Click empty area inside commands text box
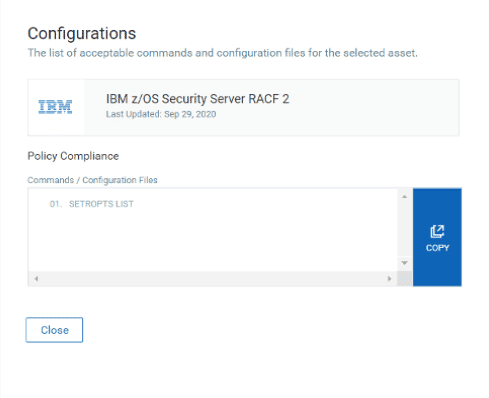Viewport: 489px width, 398px height. (x=213, y=240)
